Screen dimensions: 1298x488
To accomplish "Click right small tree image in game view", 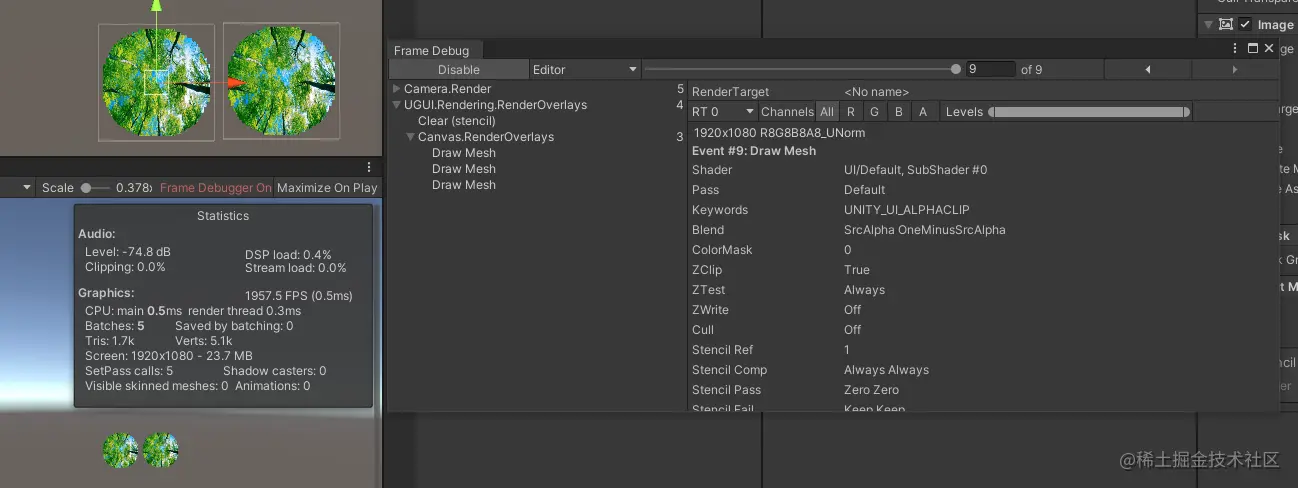I will [161, 450].
